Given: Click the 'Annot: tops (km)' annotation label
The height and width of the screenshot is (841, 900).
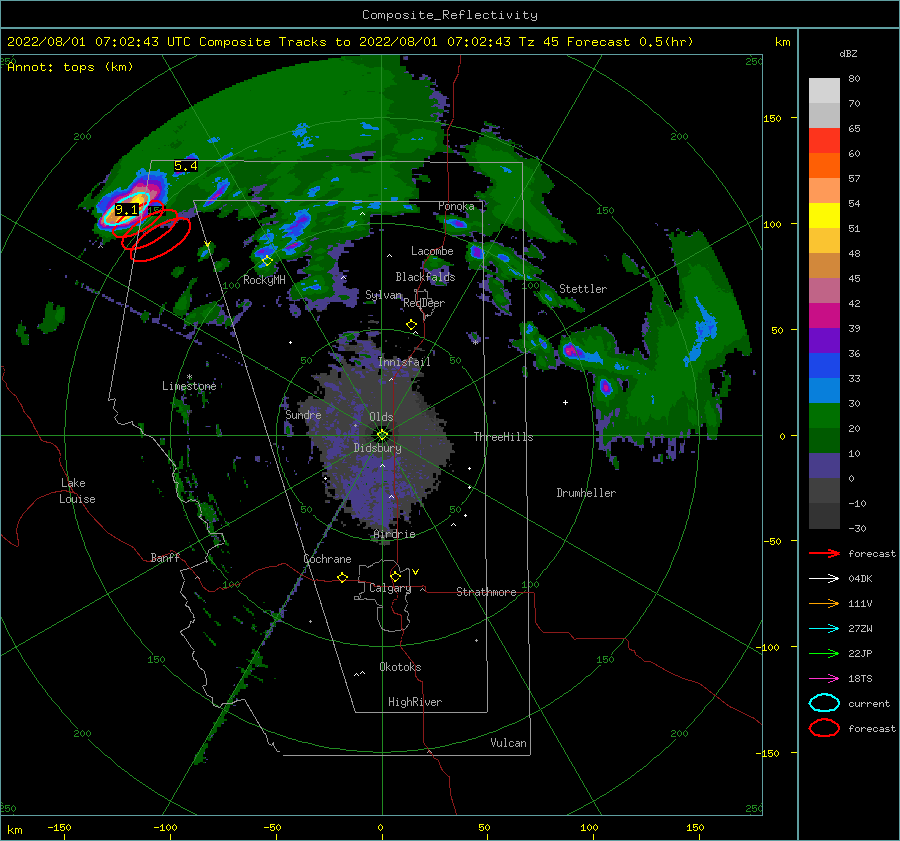Looking at the screenshot, I should tap(70, 67).
